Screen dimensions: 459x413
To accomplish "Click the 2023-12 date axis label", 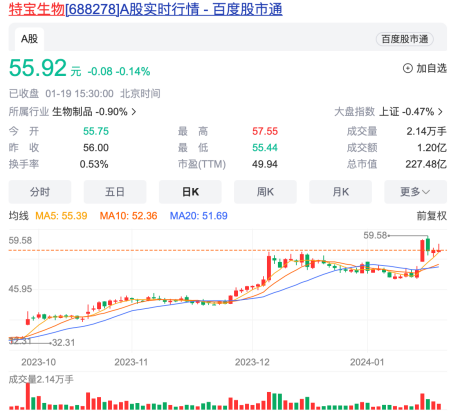I will 252,362.
